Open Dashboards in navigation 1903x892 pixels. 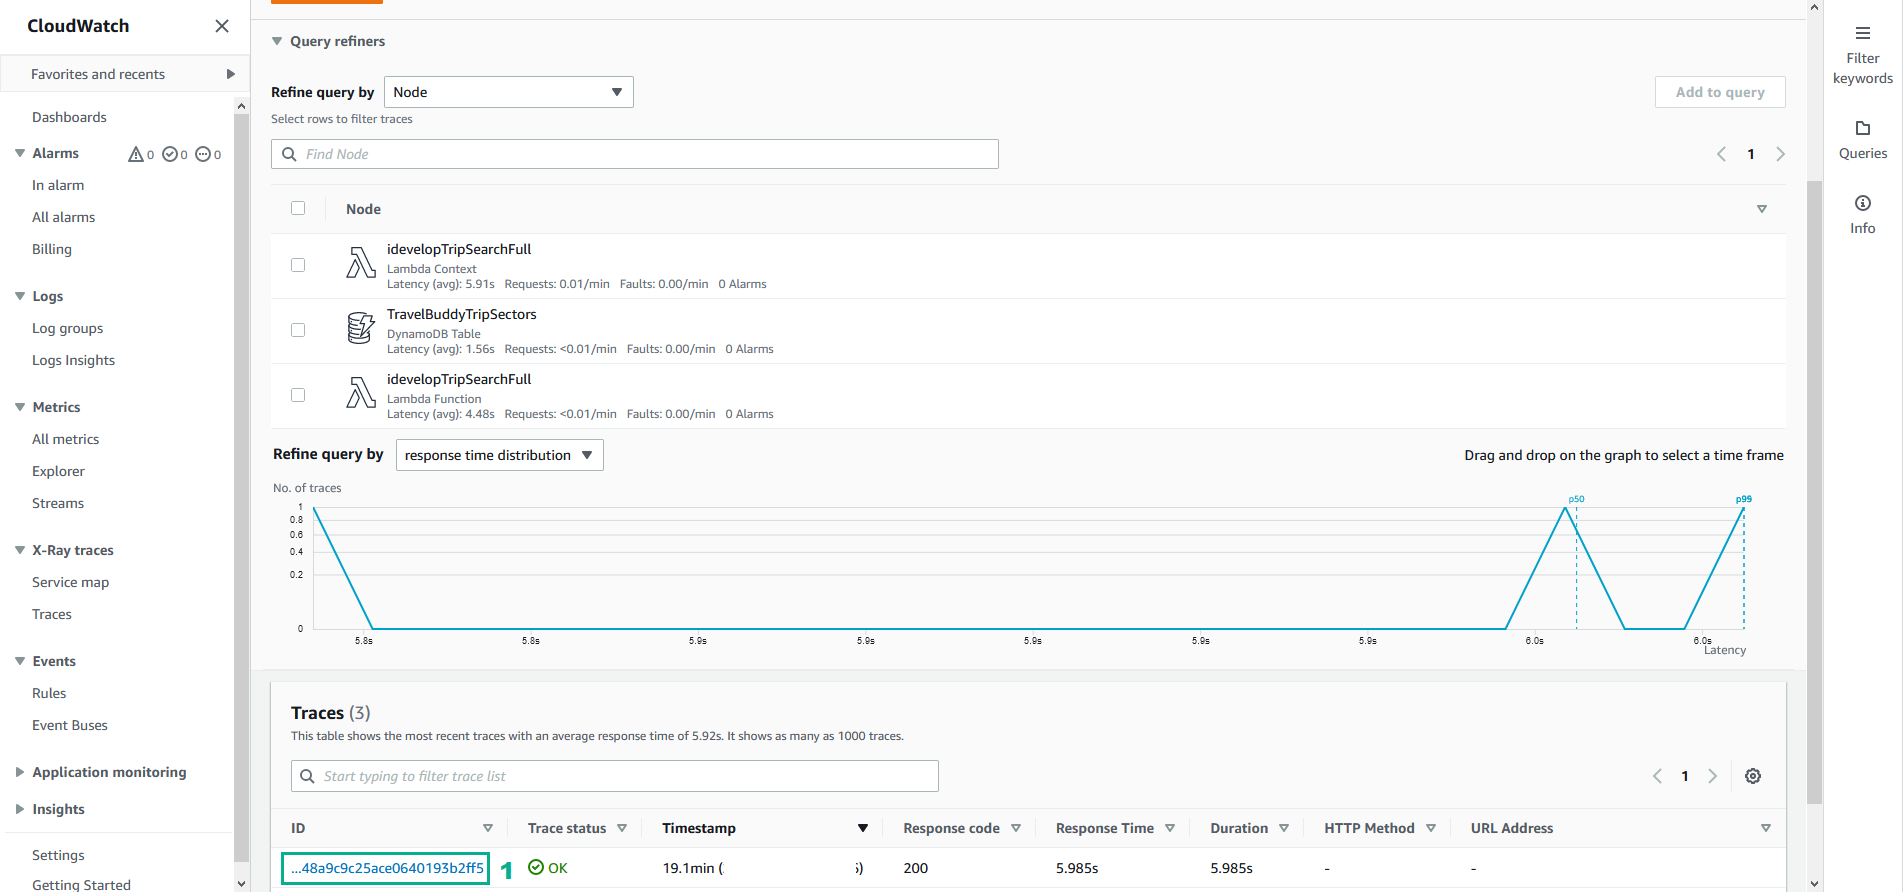coord(69,117)
